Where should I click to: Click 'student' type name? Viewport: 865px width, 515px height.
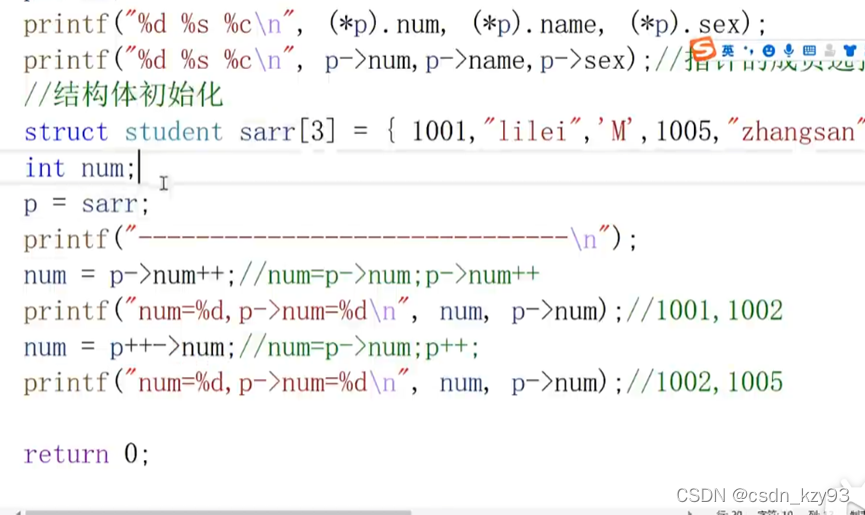point(173,132)
